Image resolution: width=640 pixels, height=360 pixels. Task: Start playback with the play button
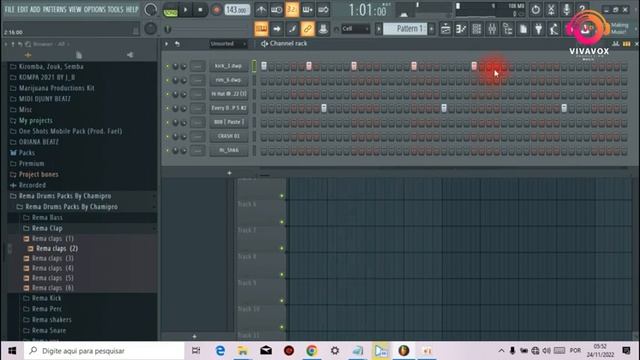(185, 9)
